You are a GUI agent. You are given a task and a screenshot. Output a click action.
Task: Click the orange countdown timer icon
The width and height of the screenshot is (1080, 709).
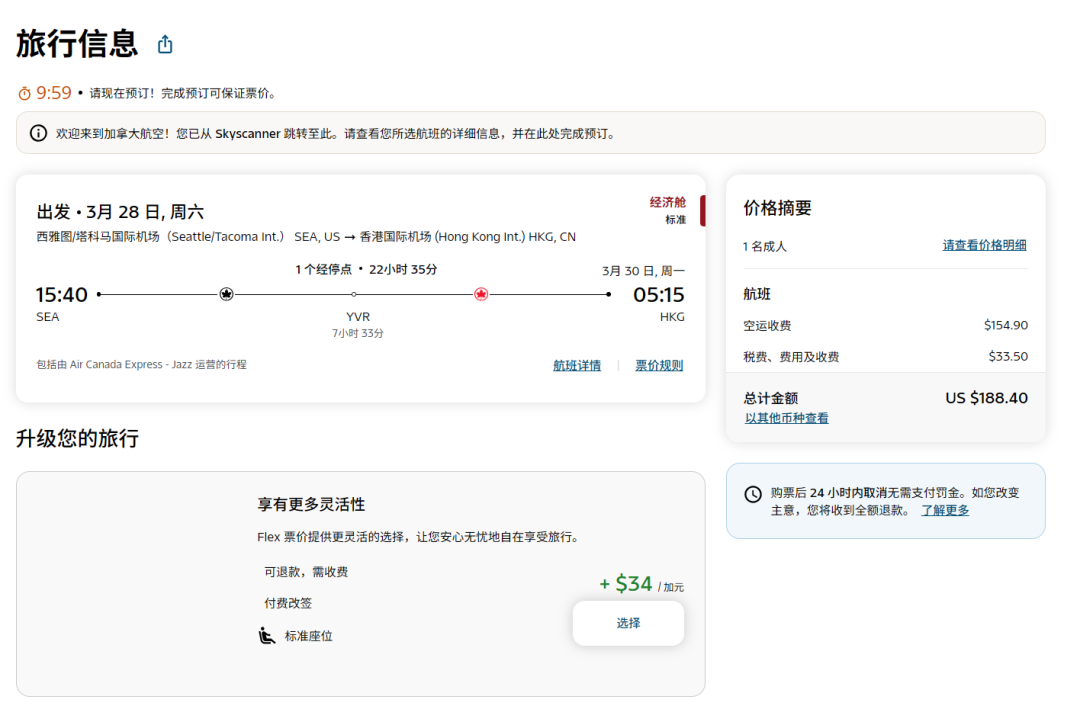pyautogui.click(x=24, y=93)
